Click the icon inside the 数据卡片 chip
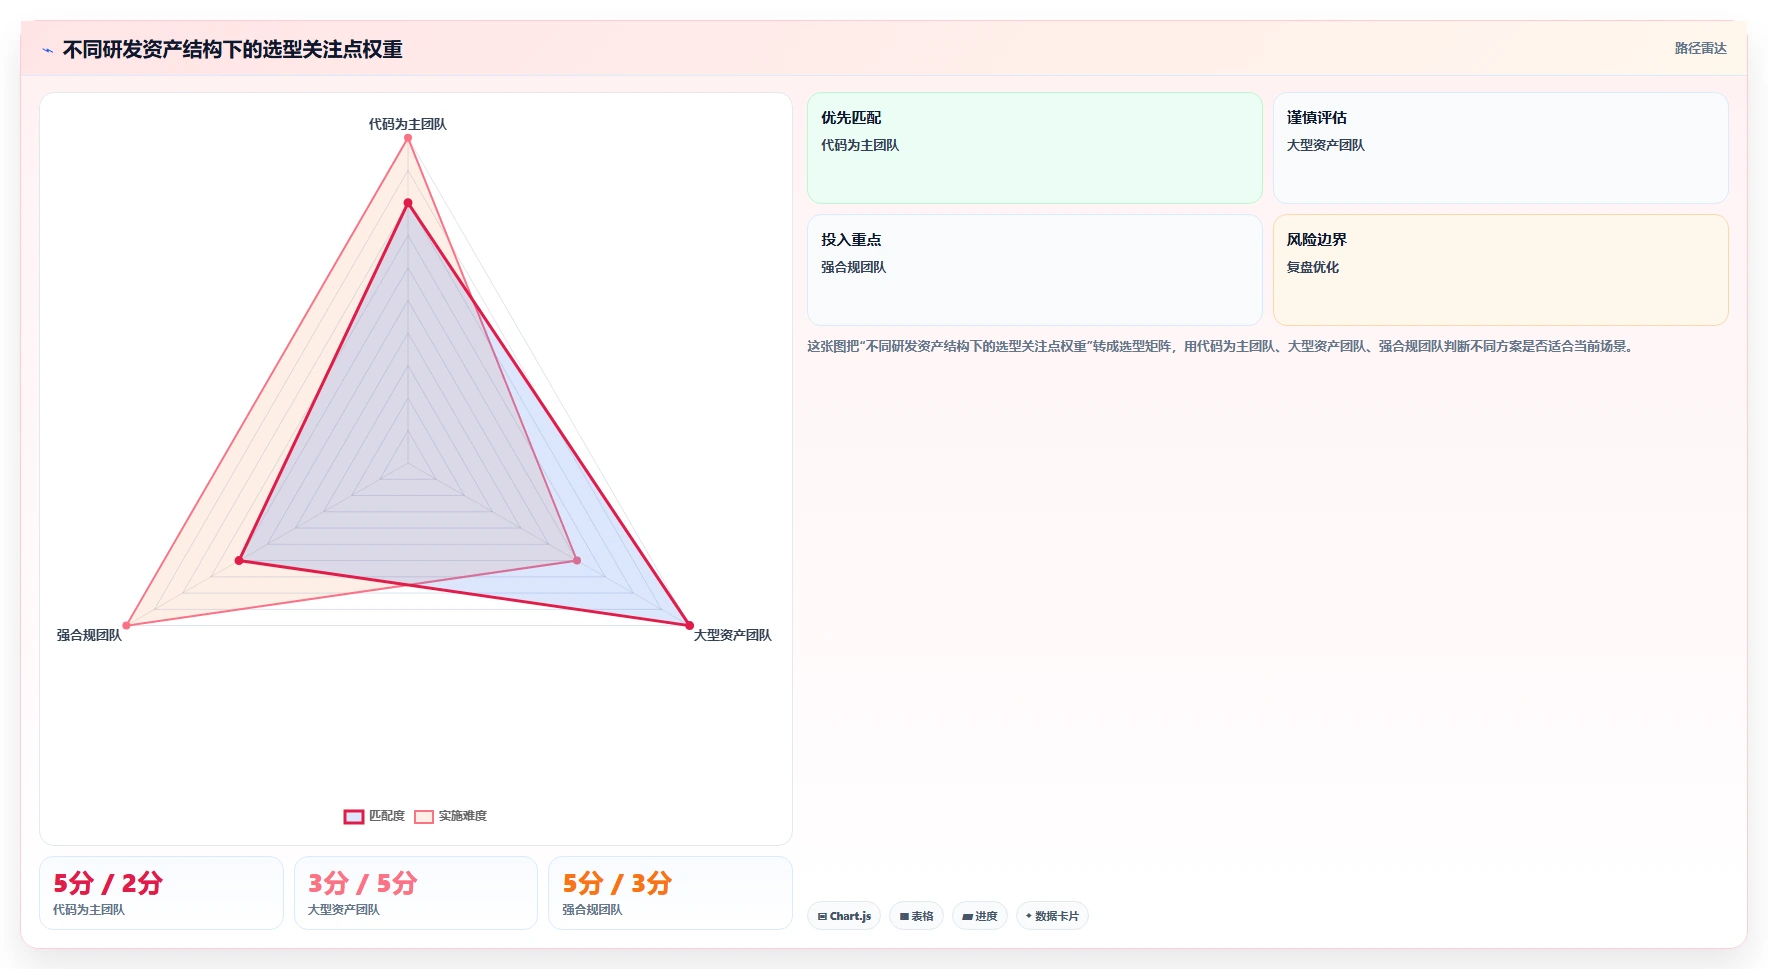The width and height of the screenshot is (1768, 969). [x=1029, y=916]
